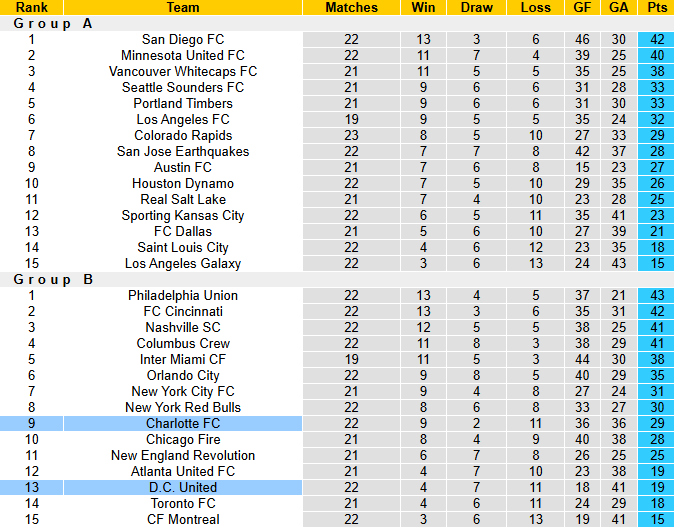
Task: Click the Rank column header
Action: point(32,7)
